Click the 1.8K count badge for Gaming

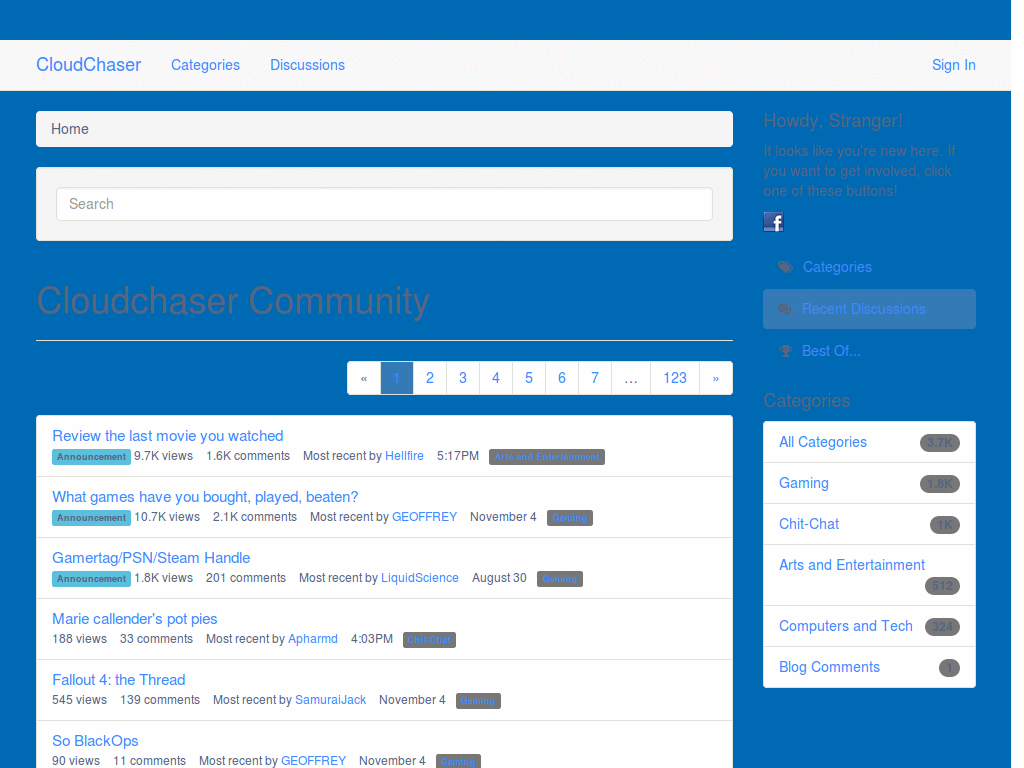[x=940, y=484]
